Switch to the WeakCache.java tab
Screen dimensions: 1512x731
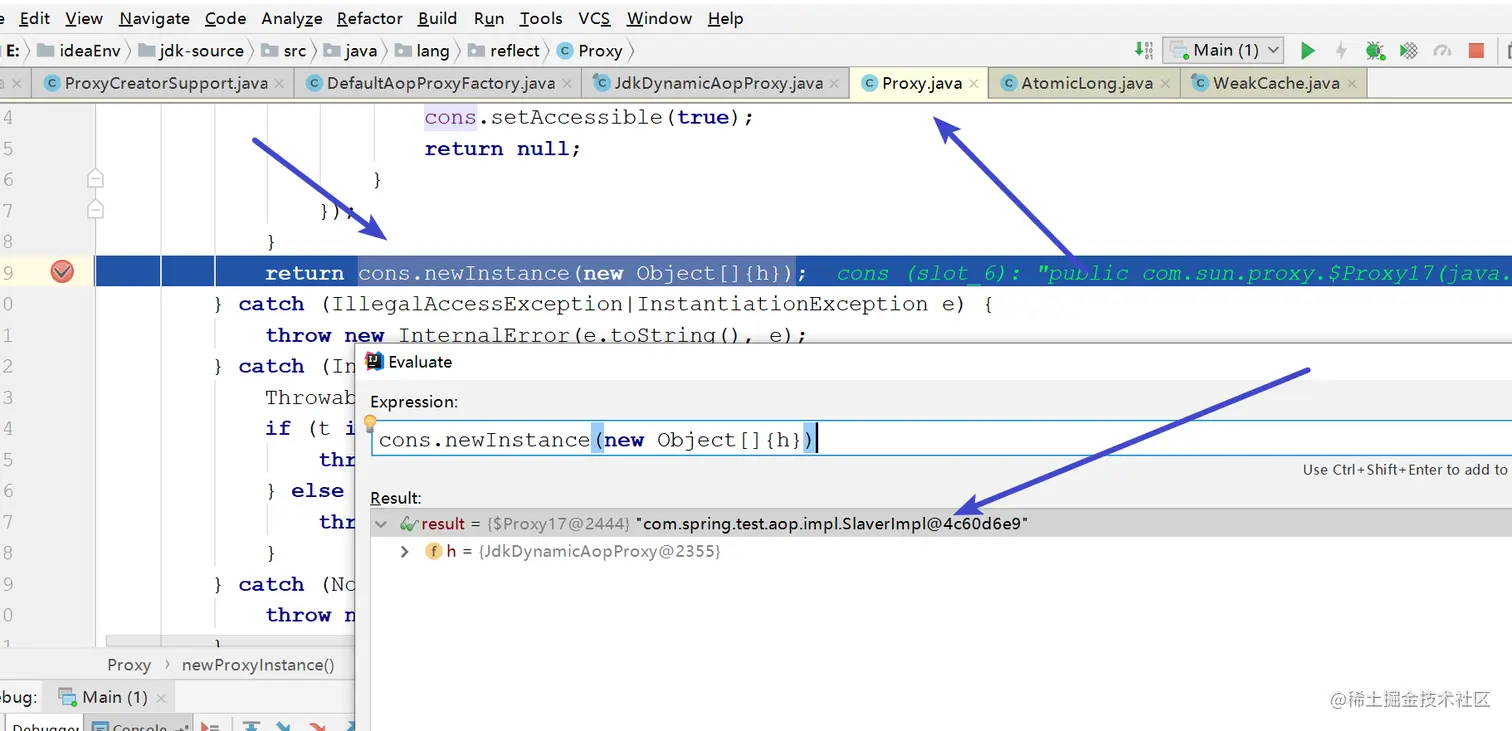(1275, 84)
